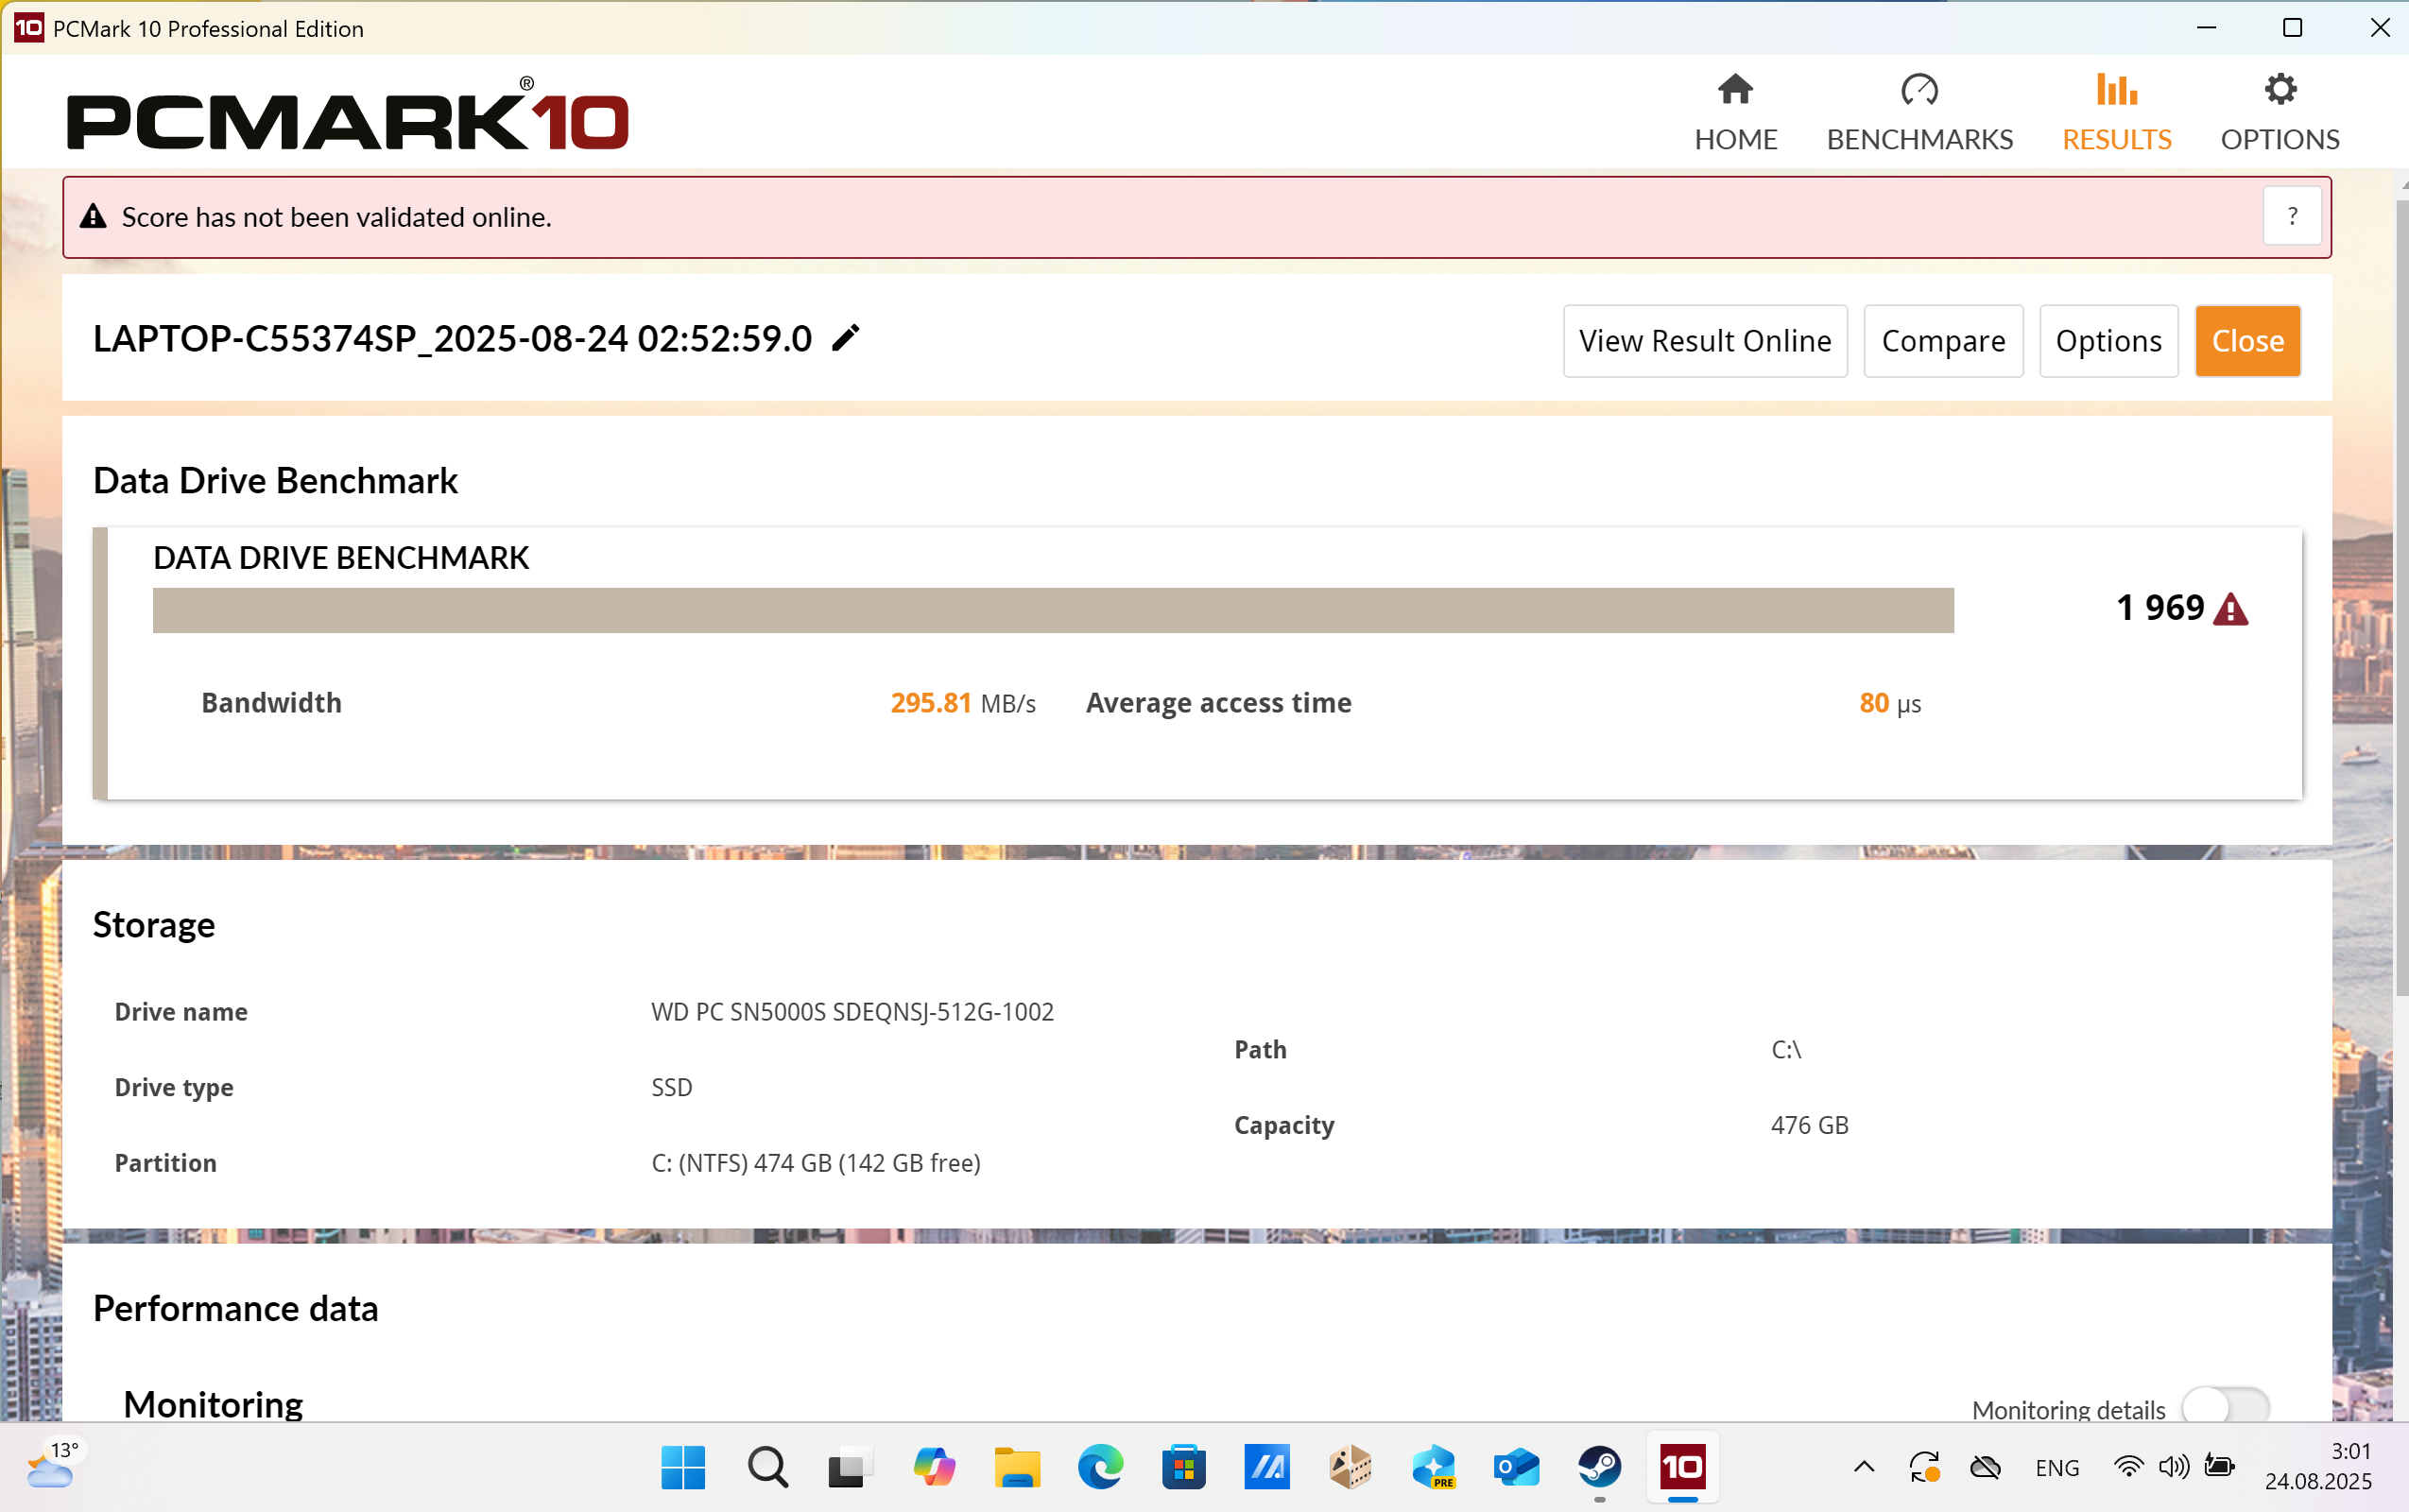This screenshot has height=1512, width=2409.
Task: Click the PCMark 10 logo
Action: coord(347,115)
